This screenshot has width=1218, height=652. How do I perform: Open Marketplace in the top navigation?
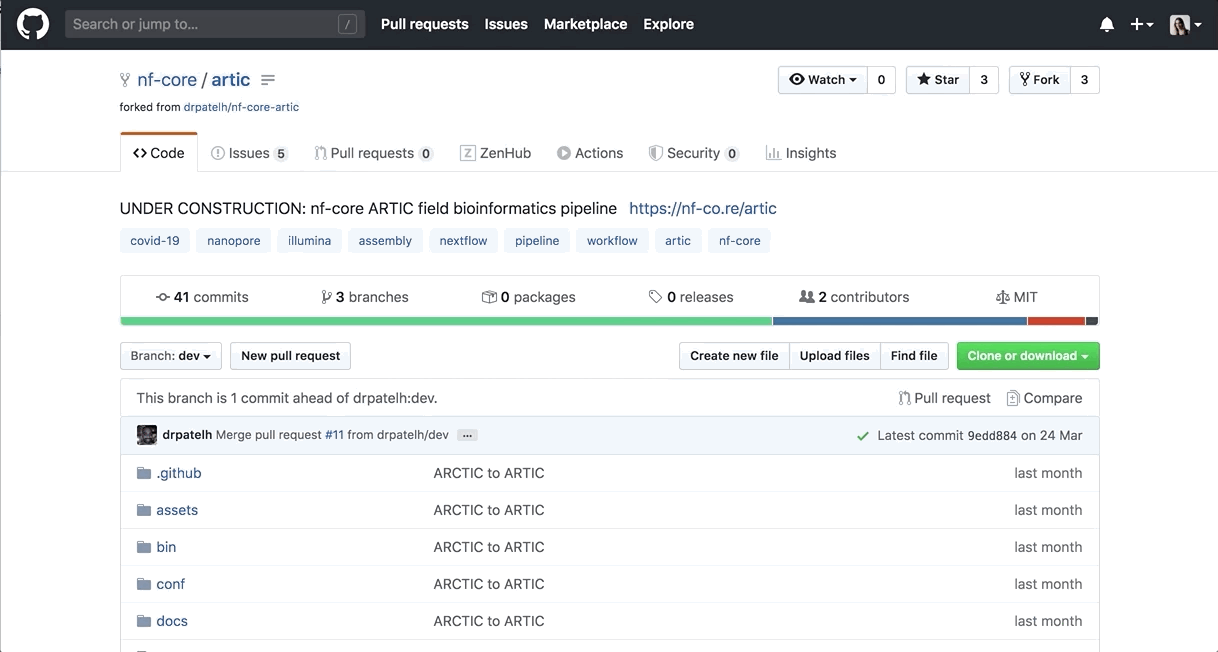pyautogui.click(x=585, y=24)
